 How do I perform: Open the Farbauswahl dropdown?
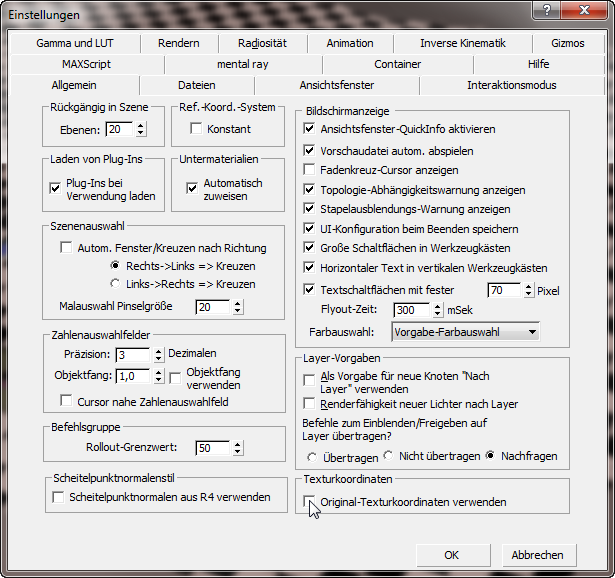[465, 332]
